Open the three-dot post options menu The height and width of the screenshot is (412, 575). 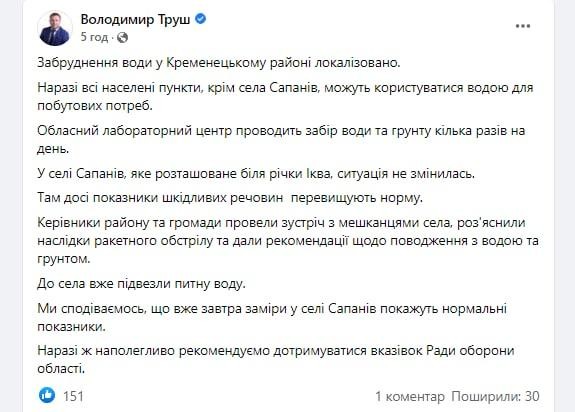(523, 26)
